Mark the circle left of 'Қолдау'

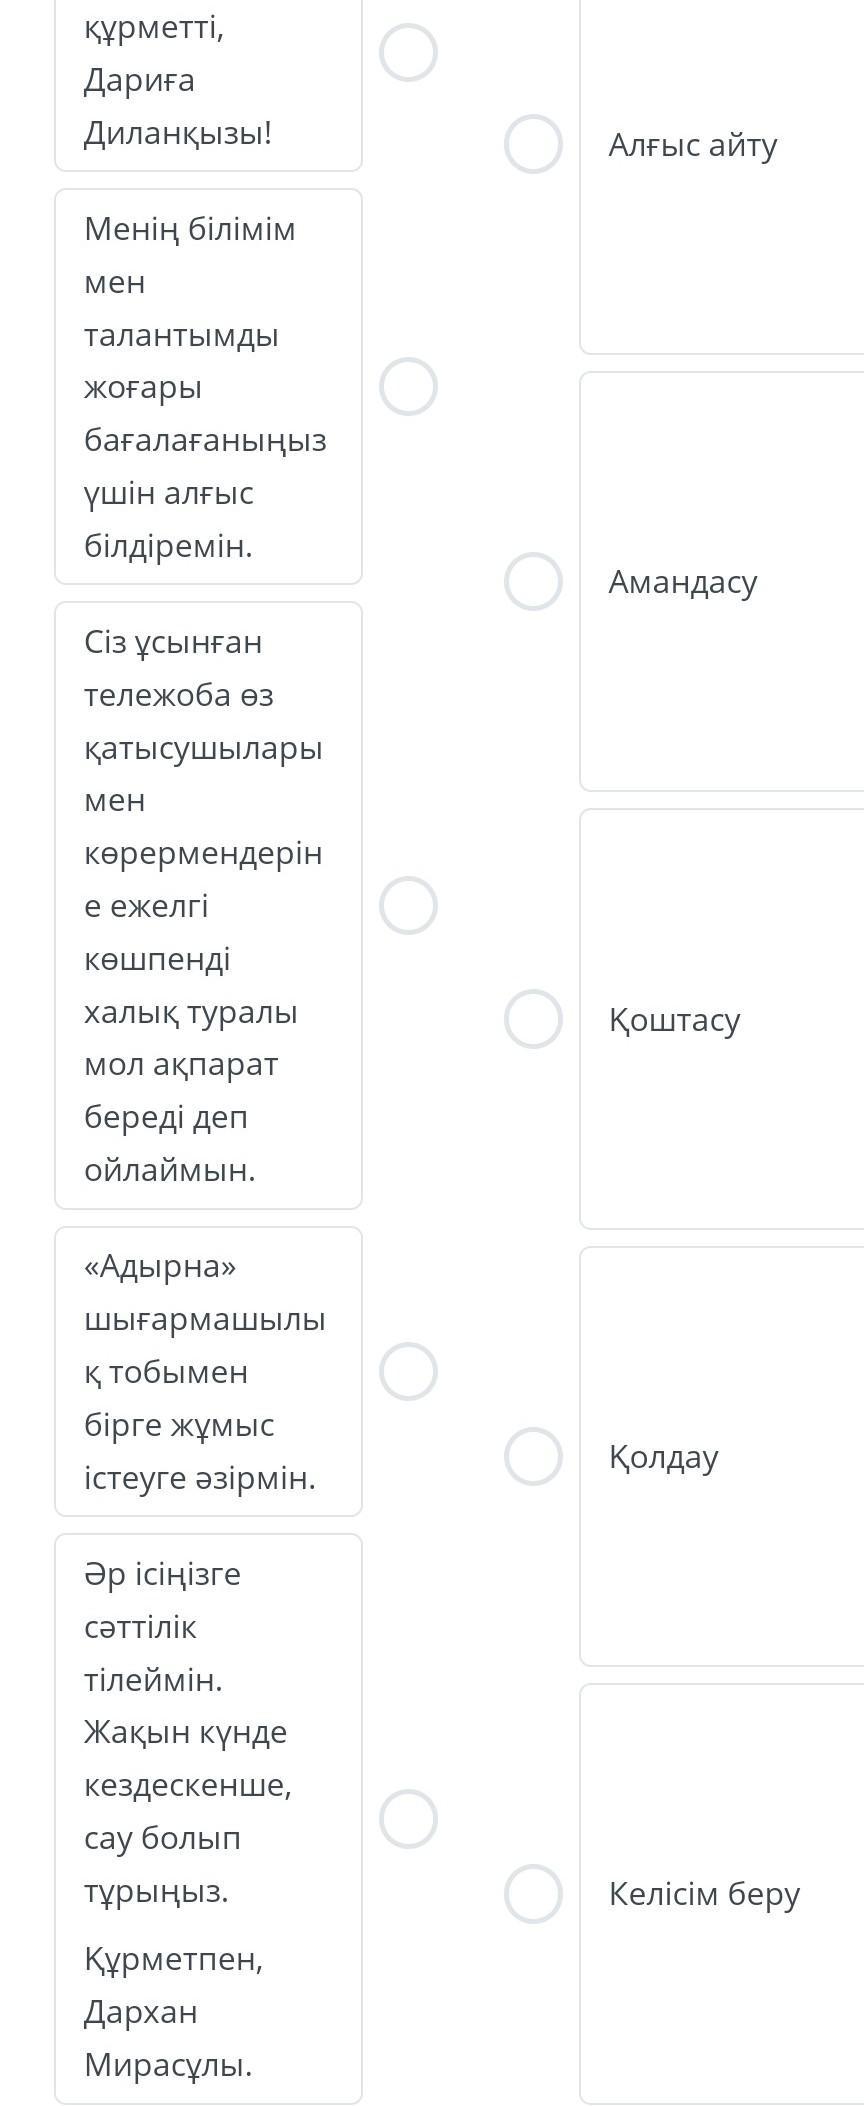pyautogui.click(x=533, y=1456)
